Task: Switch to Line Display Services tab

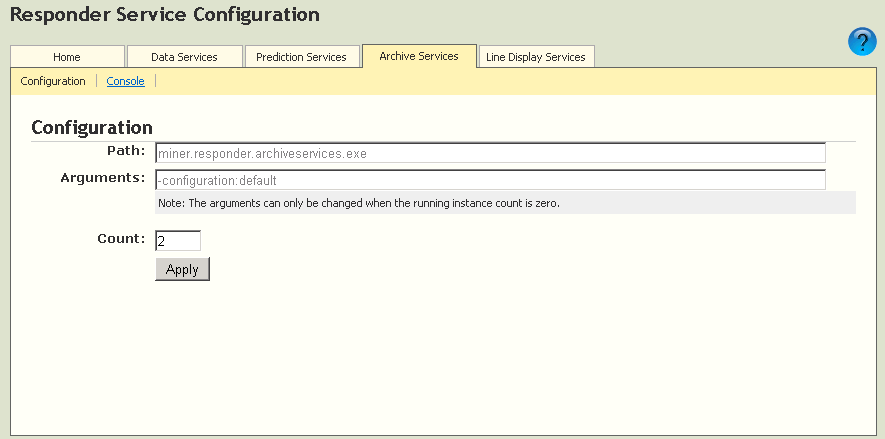Action: coord(536,57)
